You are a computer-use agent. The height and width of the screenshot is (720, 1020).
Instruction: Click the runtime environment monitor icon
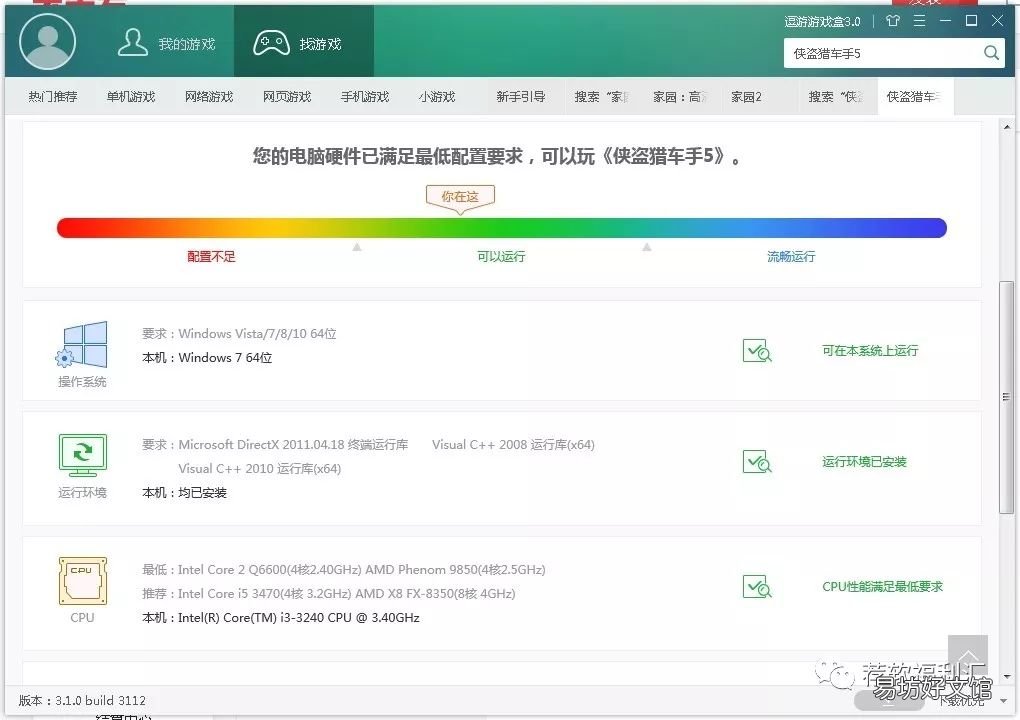[82, 456]
